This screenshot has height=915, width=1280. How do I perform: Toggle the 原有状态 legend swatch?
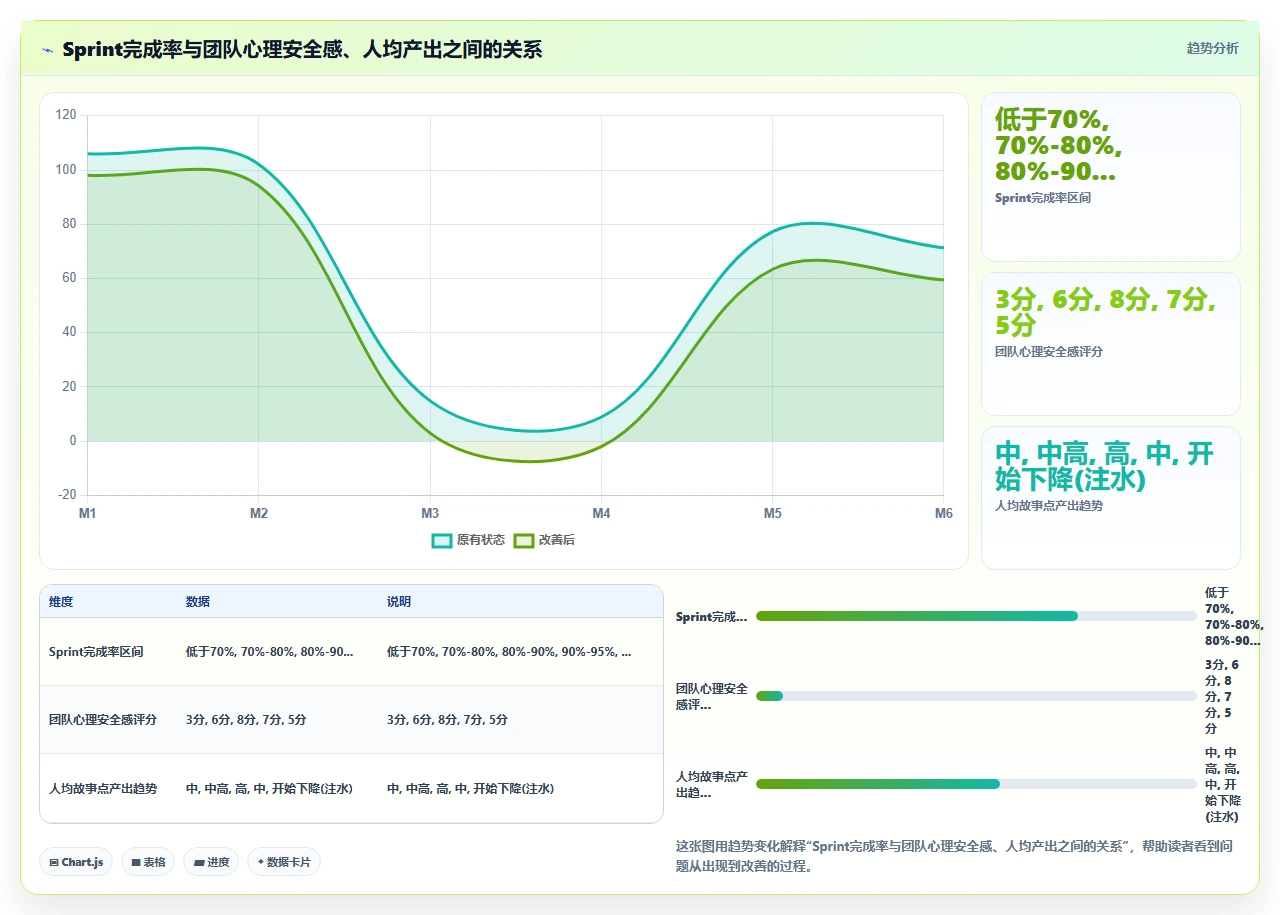pos(443,541)
